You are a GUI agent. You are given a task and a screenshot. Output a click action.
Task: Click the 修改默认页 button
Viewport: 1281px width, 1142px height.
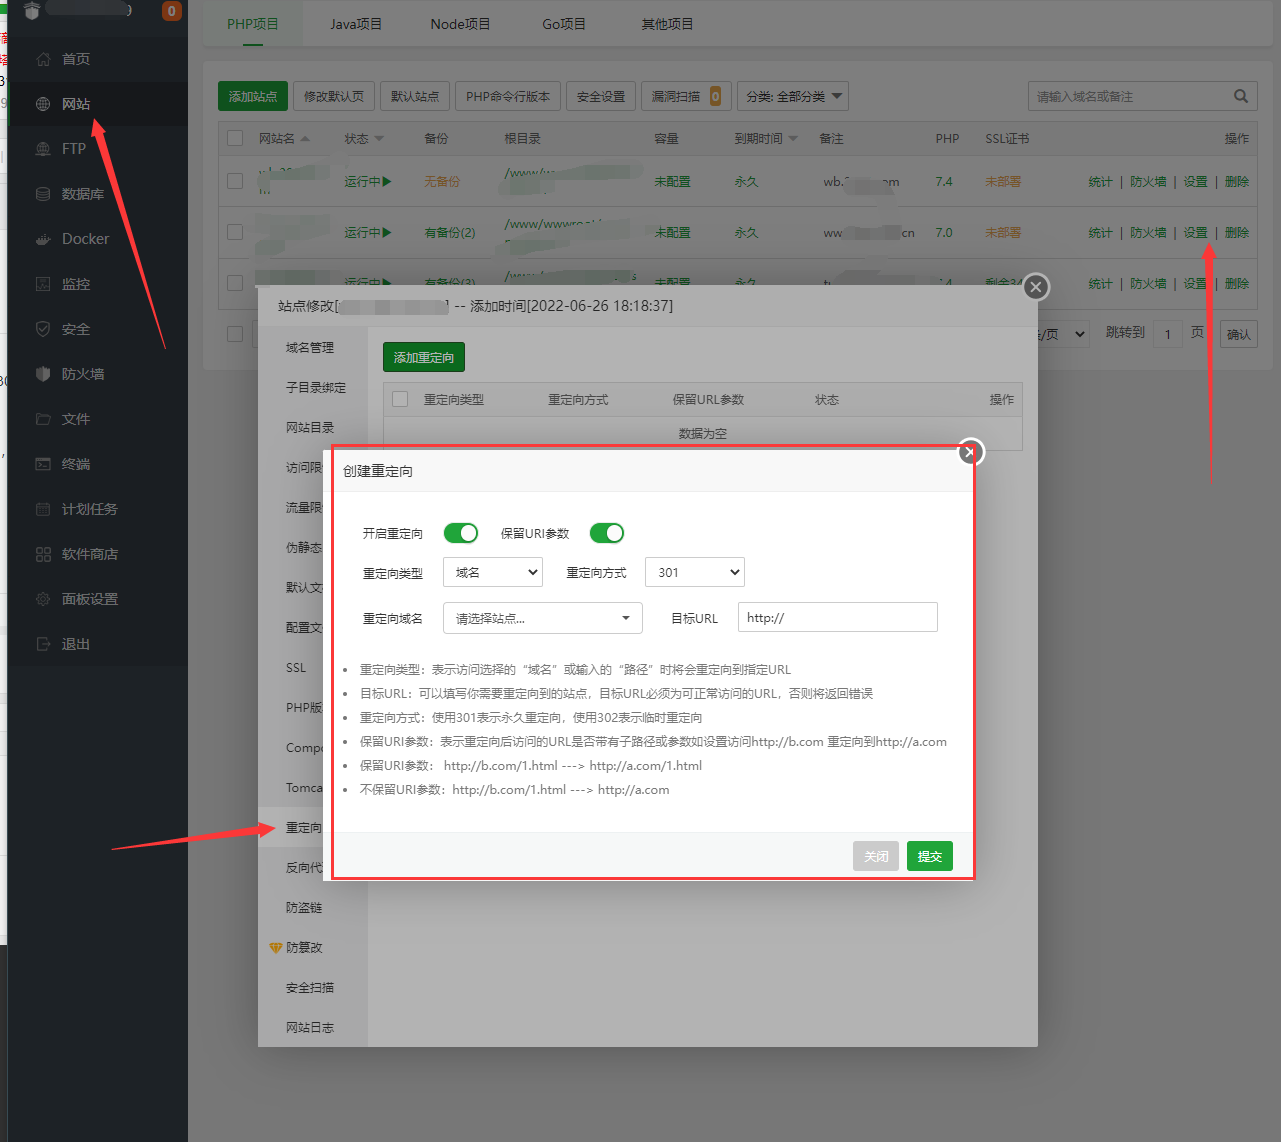[334, 96]
